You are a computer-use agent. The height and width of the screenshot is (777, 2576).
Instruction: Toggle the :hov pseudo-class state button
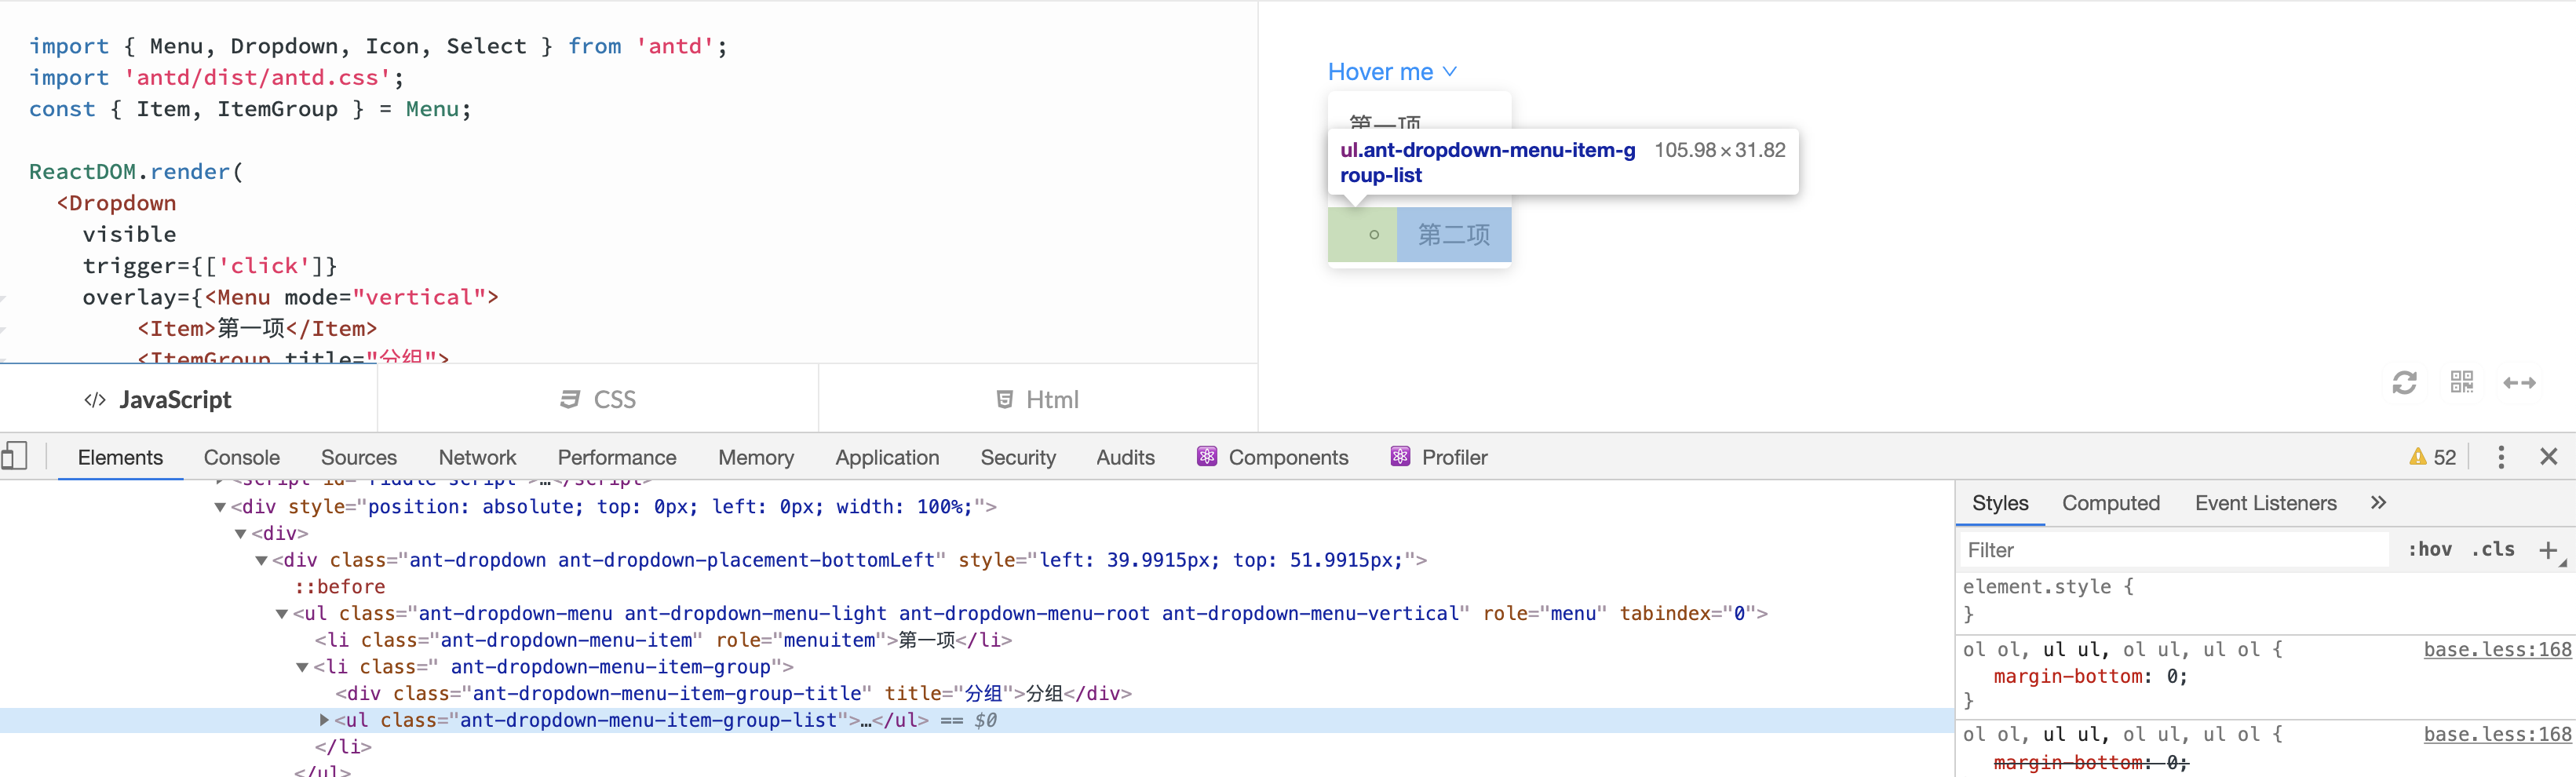coord(2430,549)
